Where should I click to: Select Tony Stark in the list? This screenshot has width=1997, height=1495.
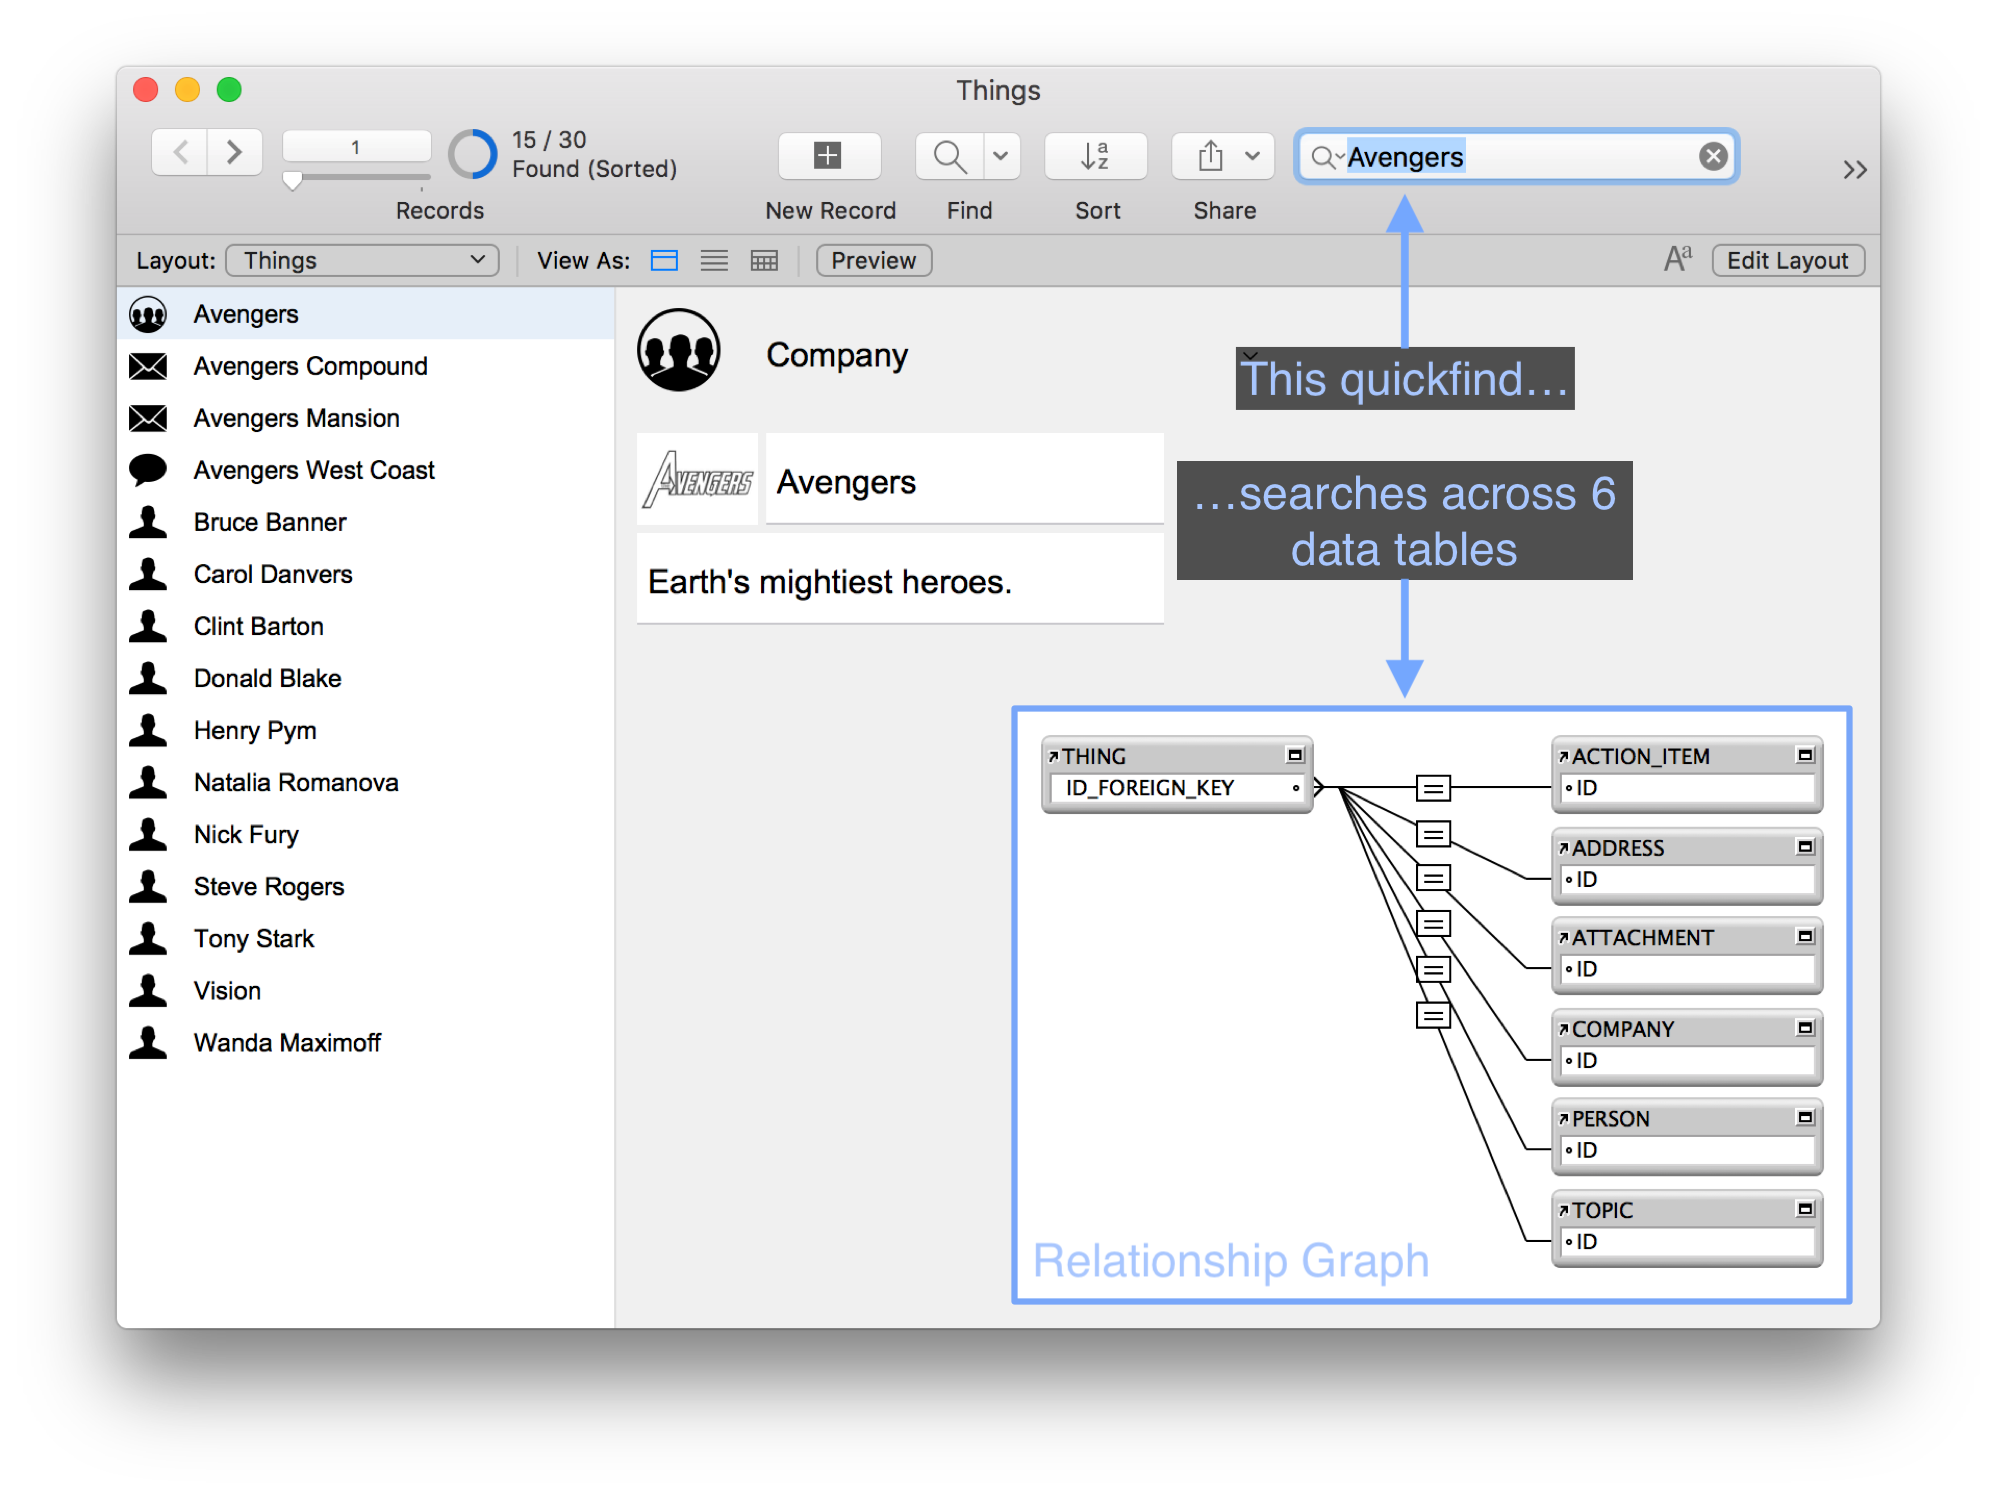click(254, 939)
